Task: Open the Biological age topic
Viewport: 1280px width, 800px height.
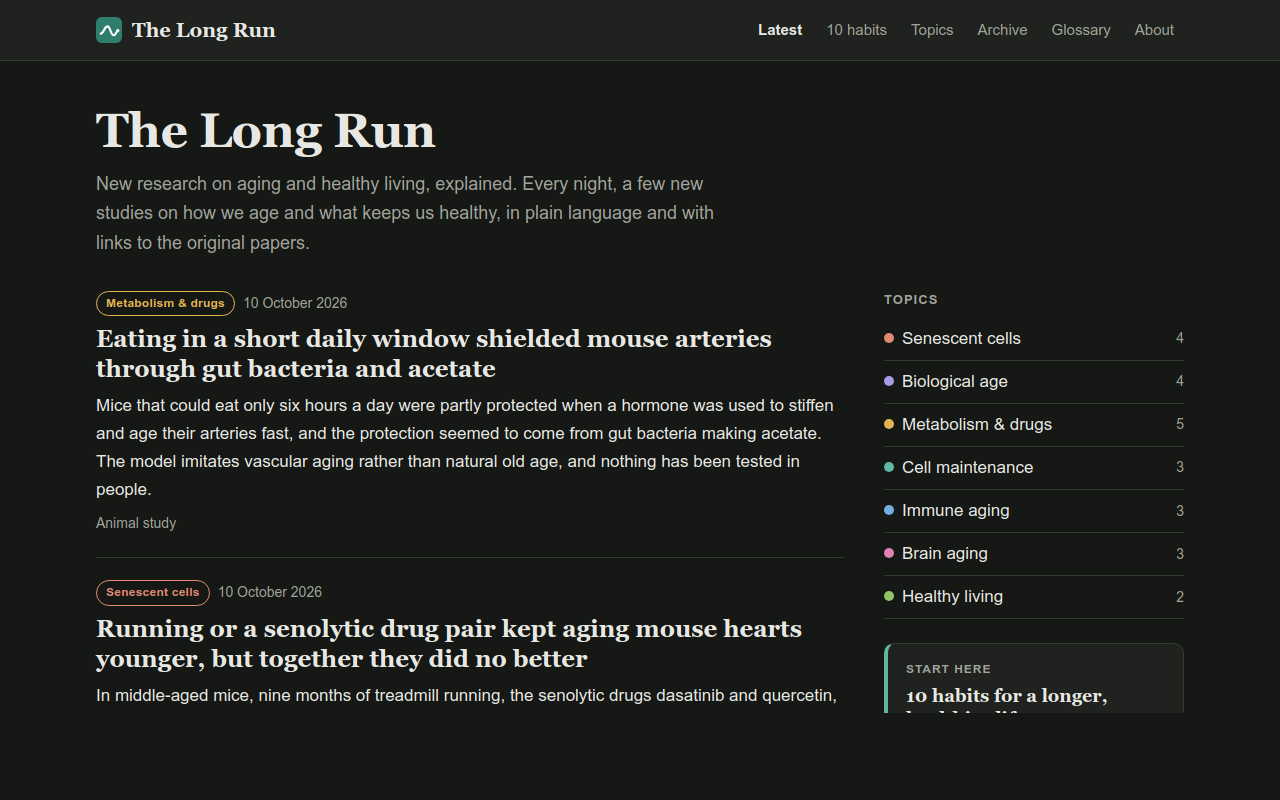Action: (x=1034, y=381)
